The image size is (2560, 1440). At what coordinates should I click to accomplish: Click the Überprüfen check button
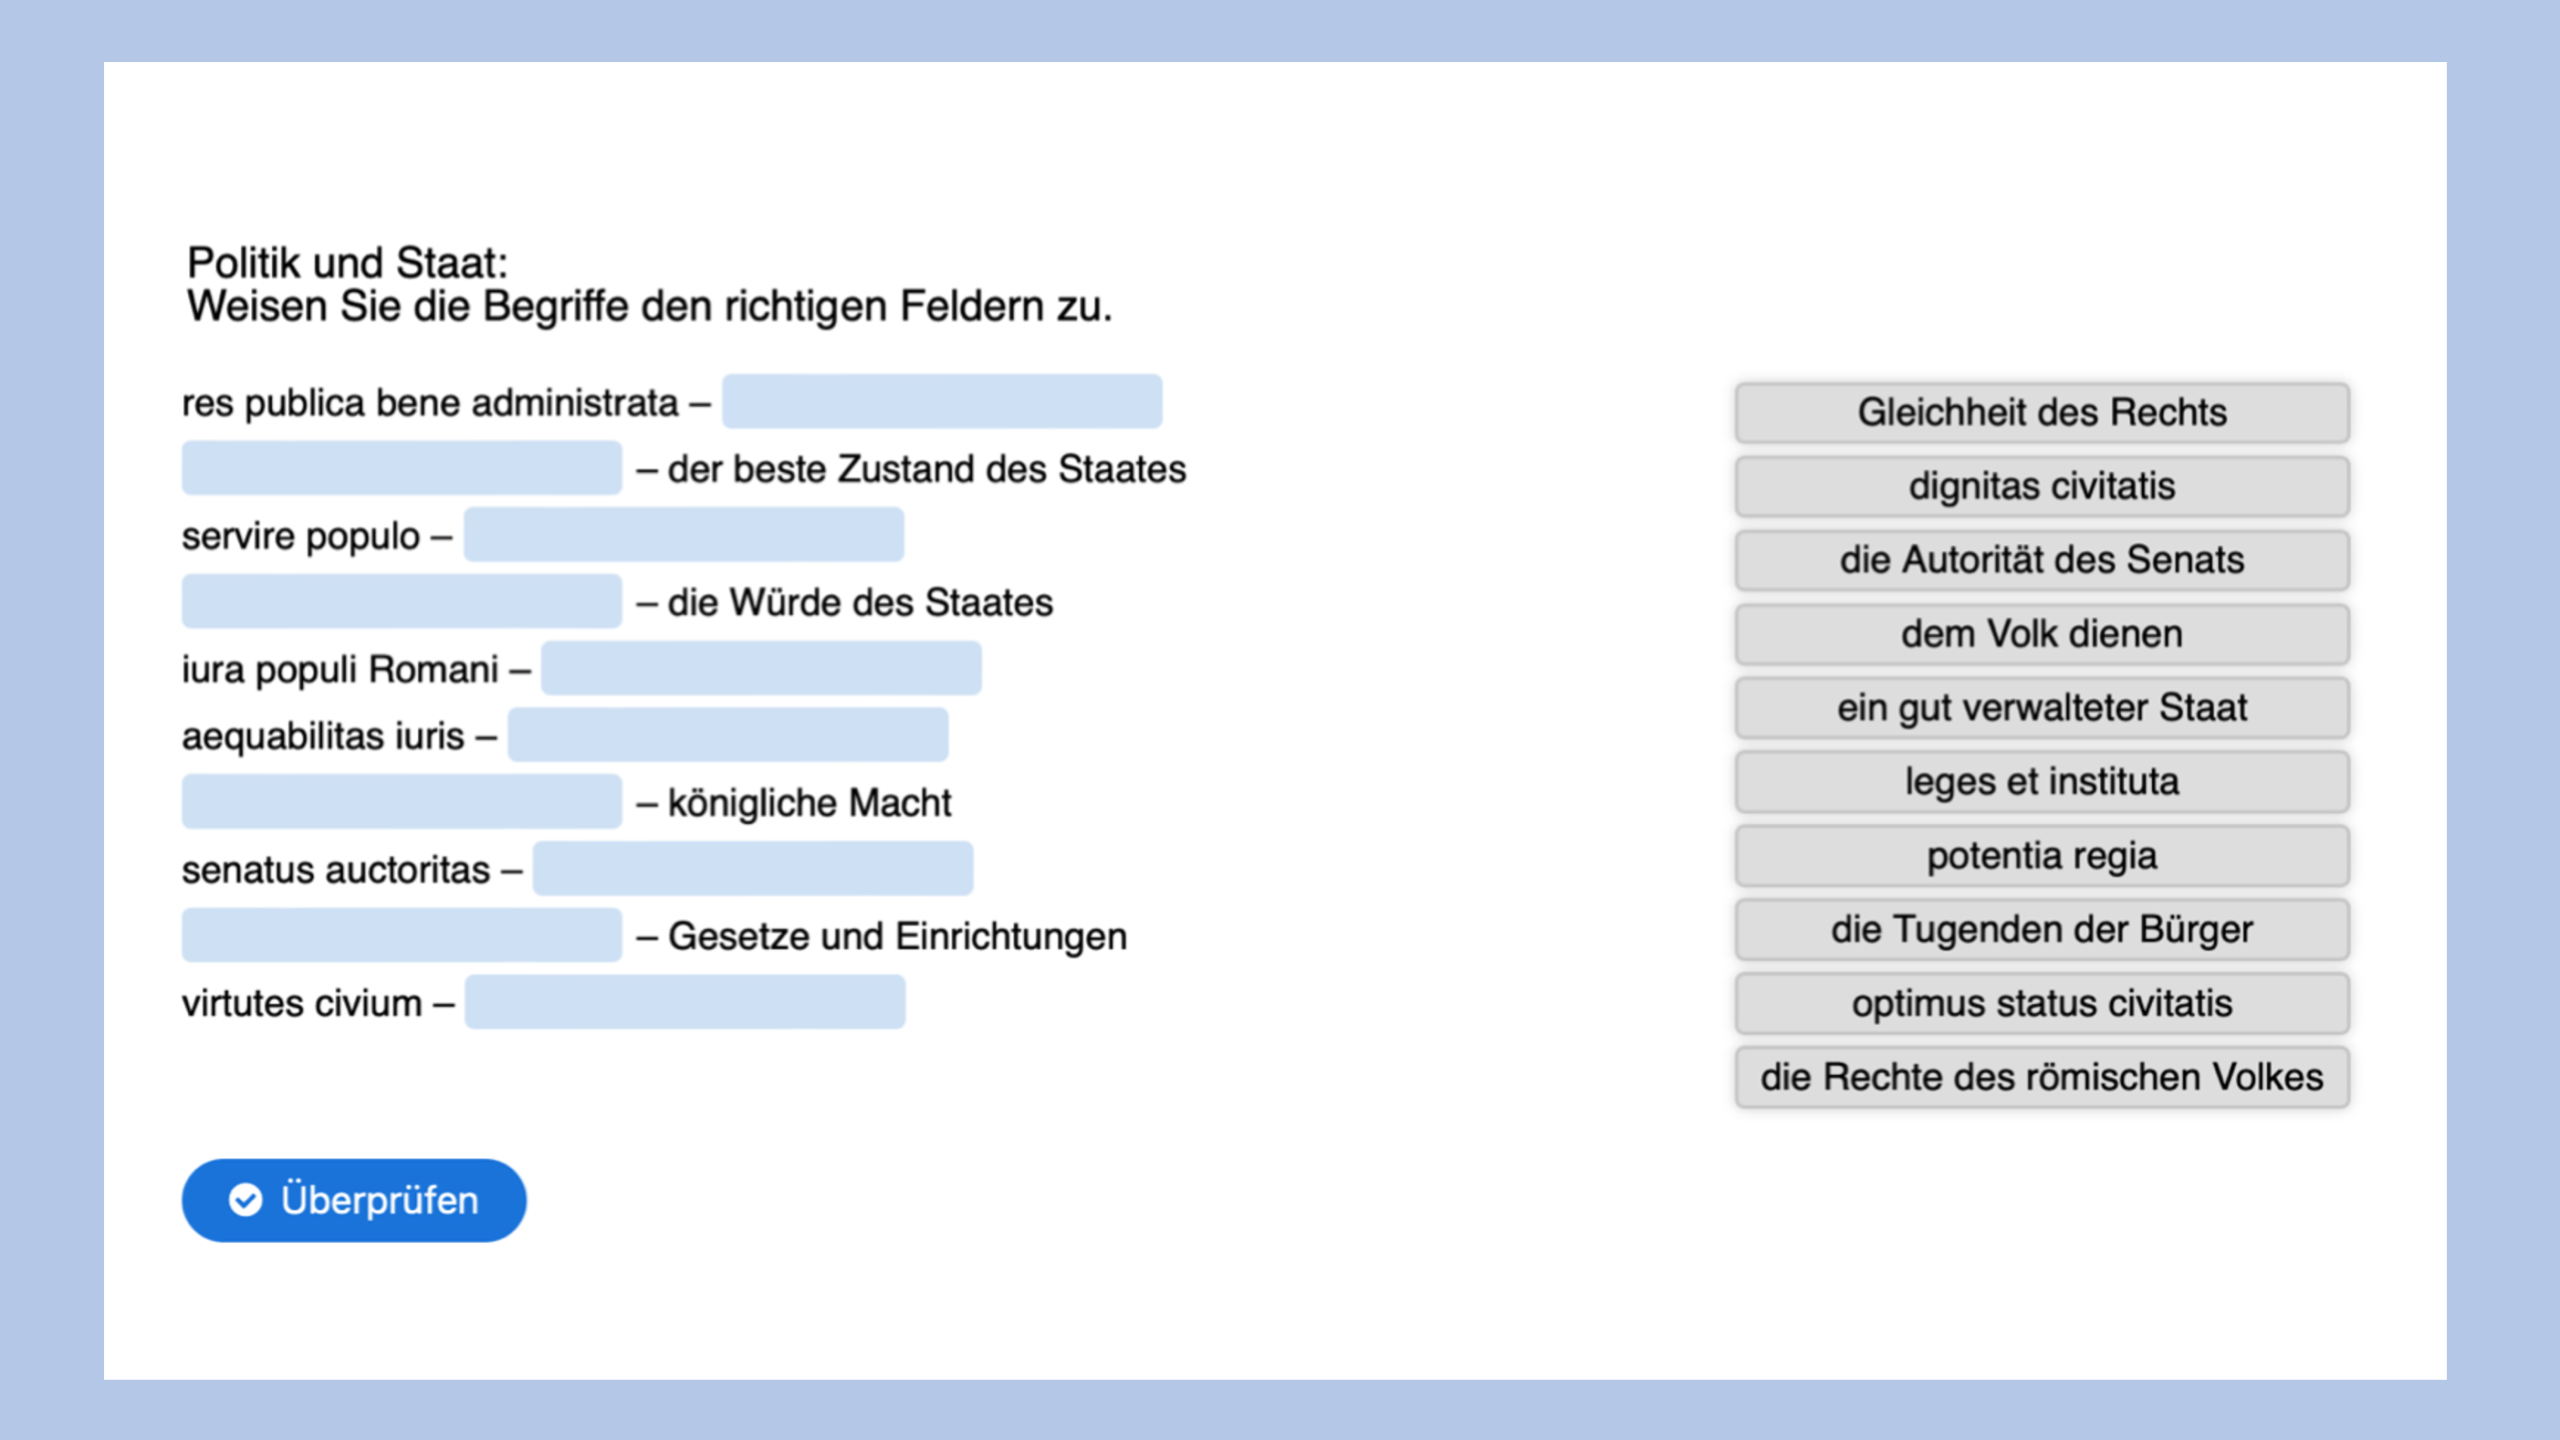[x=354, y=1200]
